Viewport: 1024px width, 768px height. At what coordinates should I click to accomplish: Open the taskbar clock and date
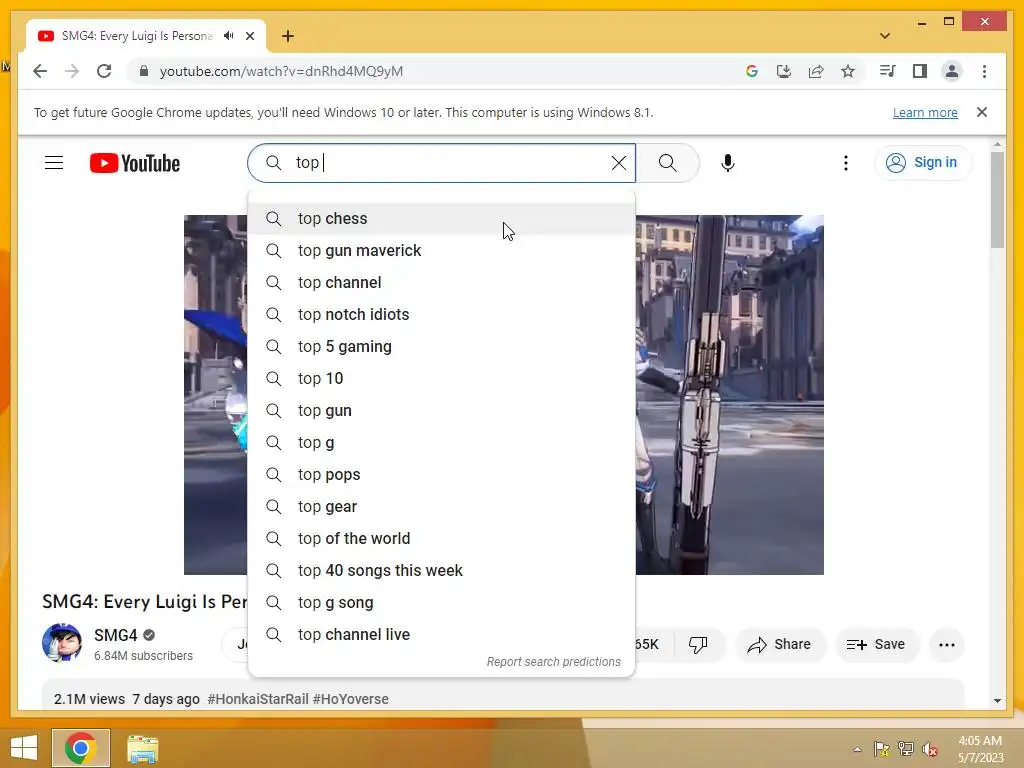coord(980,749)
